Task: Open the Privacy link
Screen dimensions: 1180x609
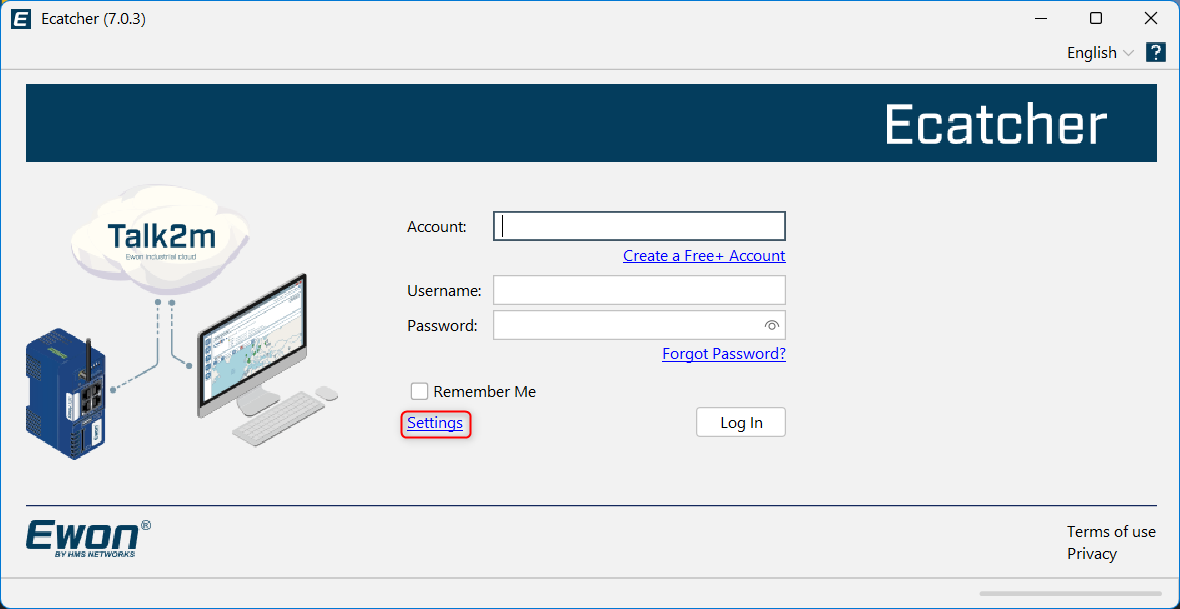Action: click(x=1091, y=554)
